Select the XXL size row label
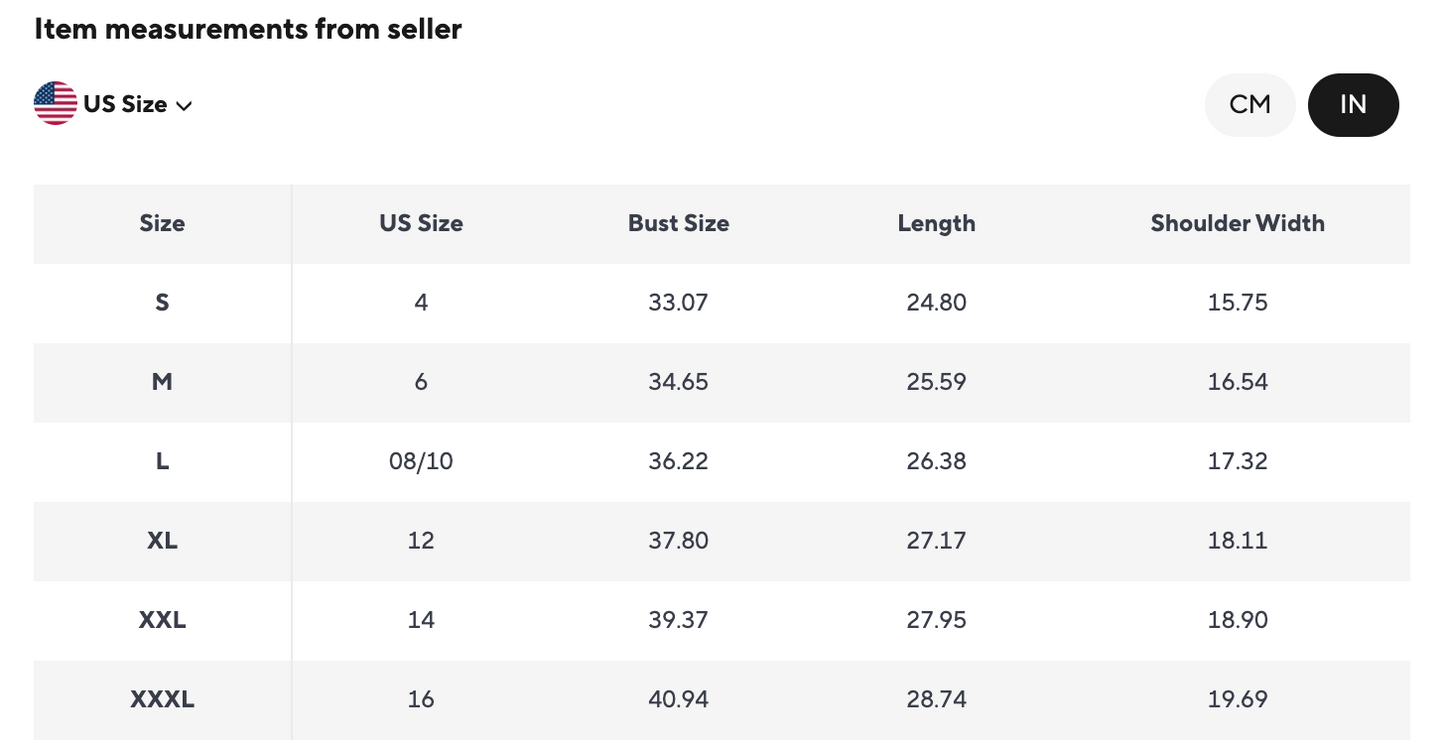 coord(162,620)
